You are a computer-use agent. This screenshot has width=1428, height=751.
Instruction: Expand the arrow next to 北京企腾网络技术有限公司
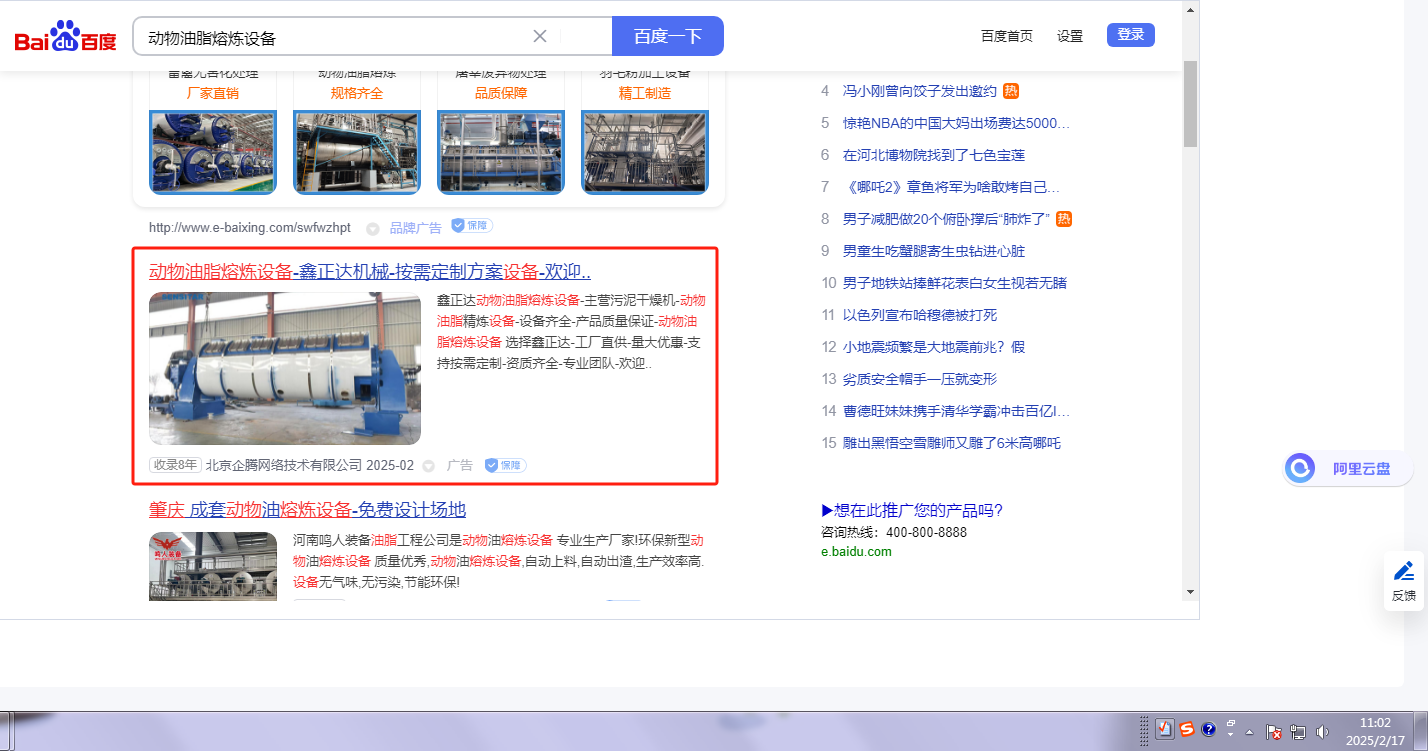429,466
